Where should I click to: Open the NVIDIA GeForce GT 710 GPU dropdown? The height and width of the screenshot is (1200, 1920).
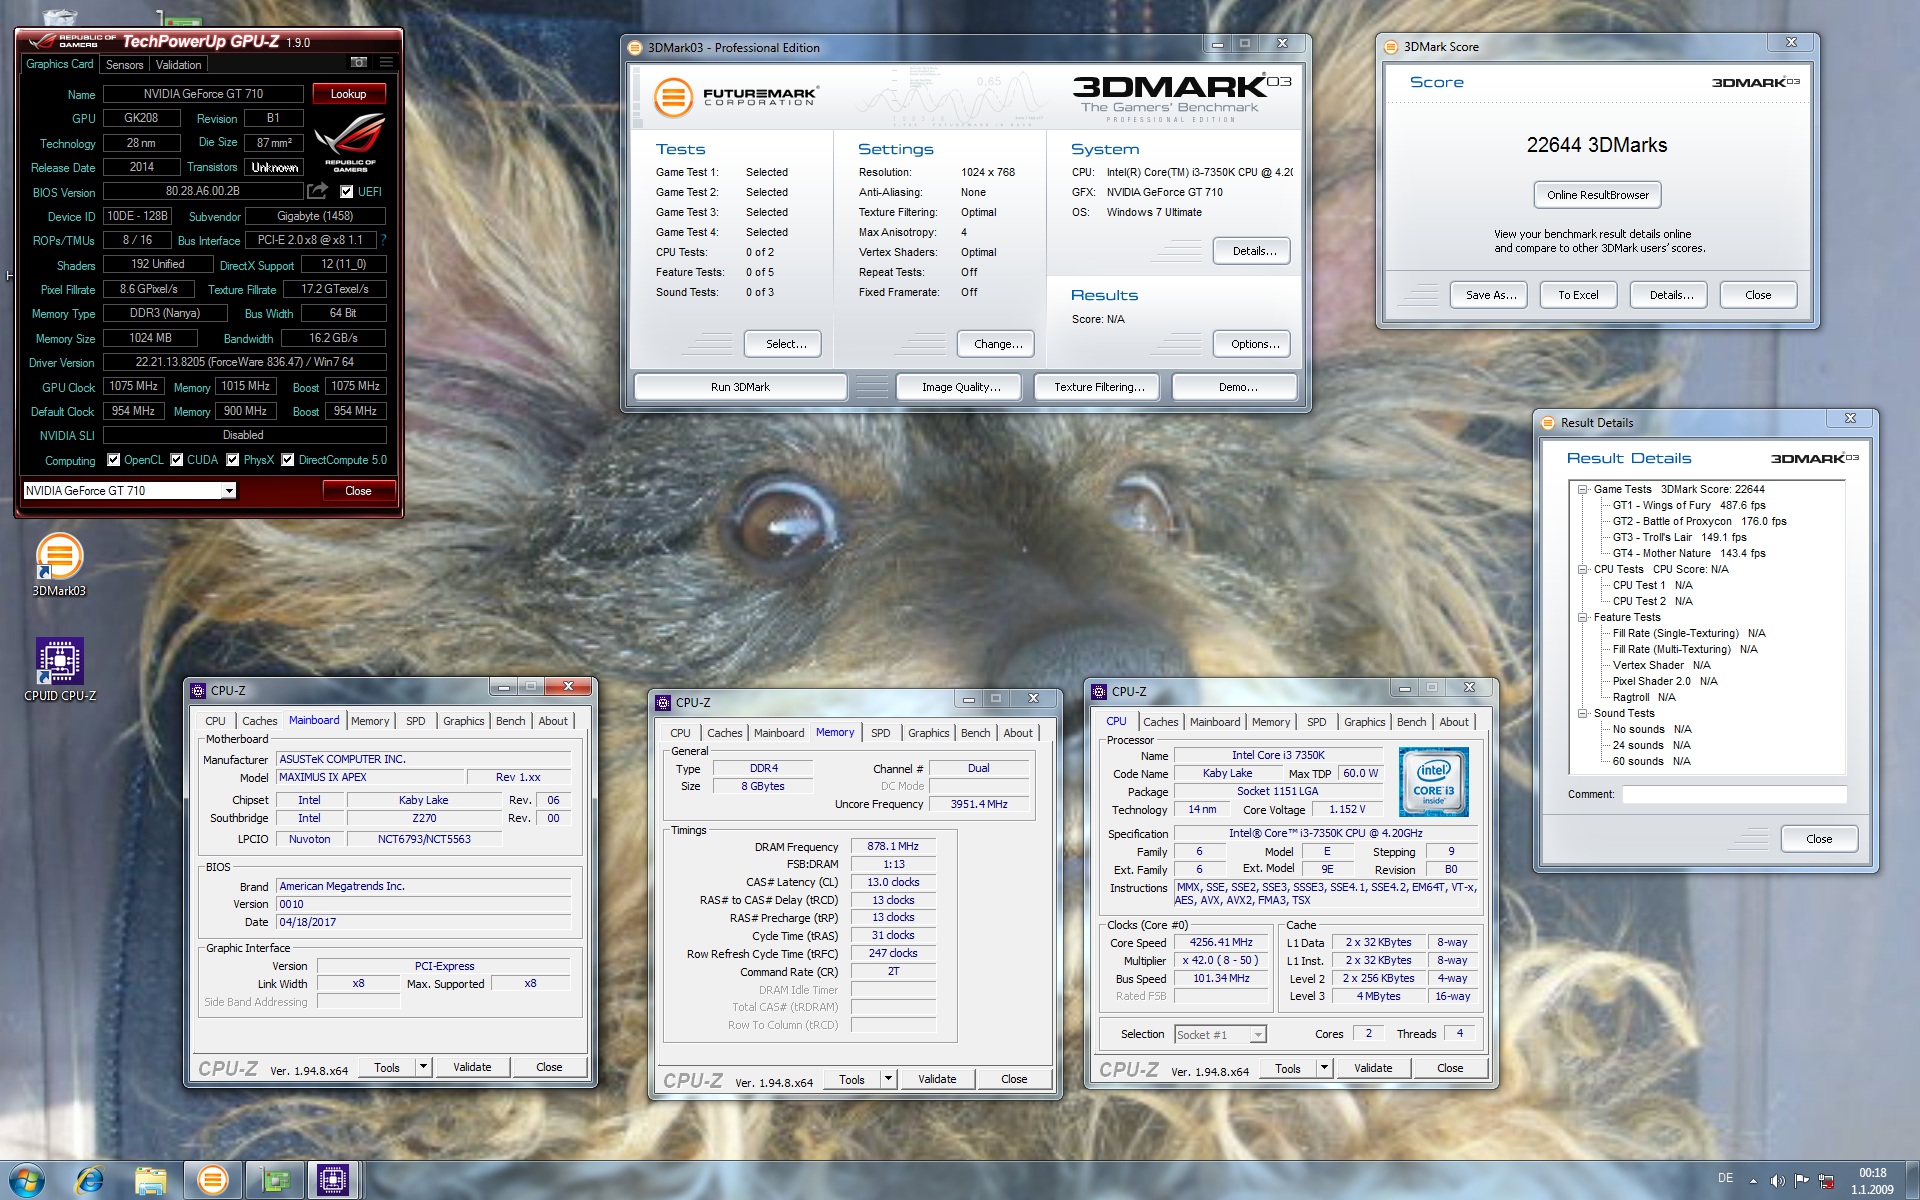[129, 491]
